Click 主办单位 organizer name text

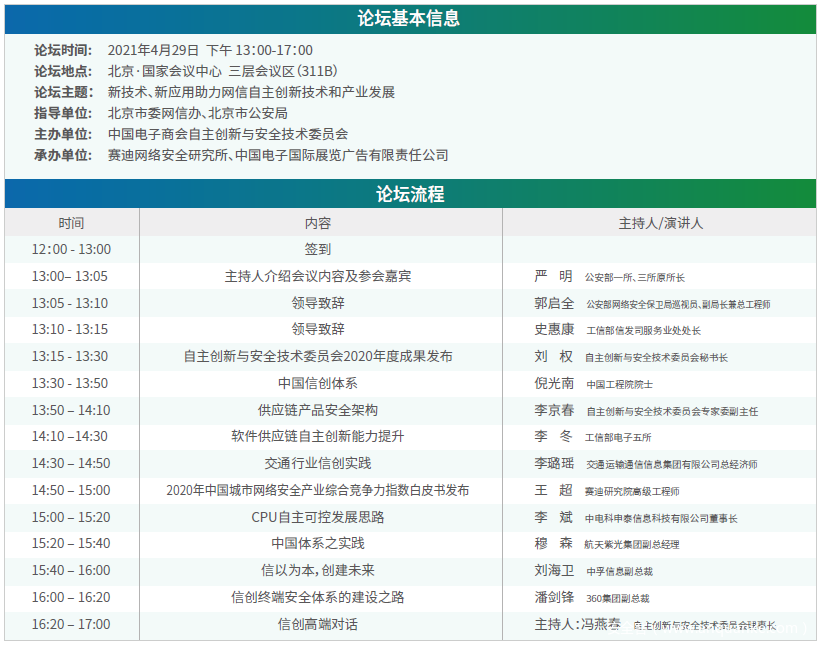pos(228,134)
